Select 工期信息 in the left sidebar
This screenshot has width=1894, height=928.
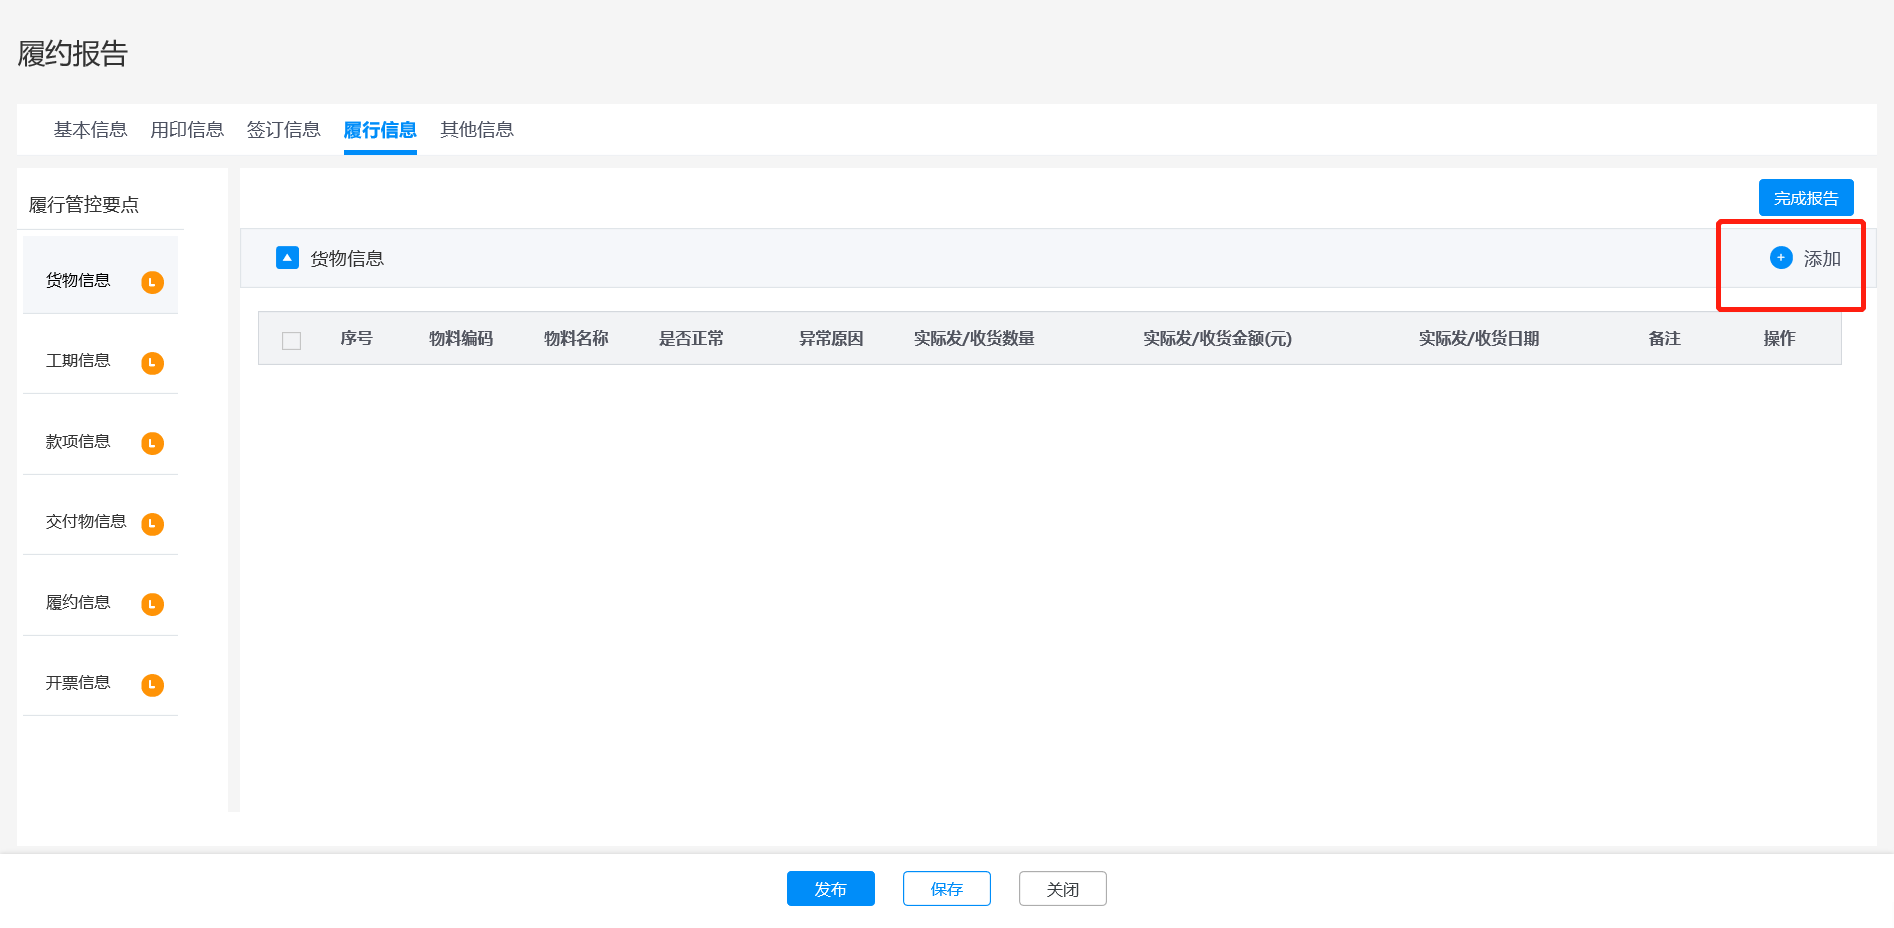pyautogui.click(x=78, y=361)
